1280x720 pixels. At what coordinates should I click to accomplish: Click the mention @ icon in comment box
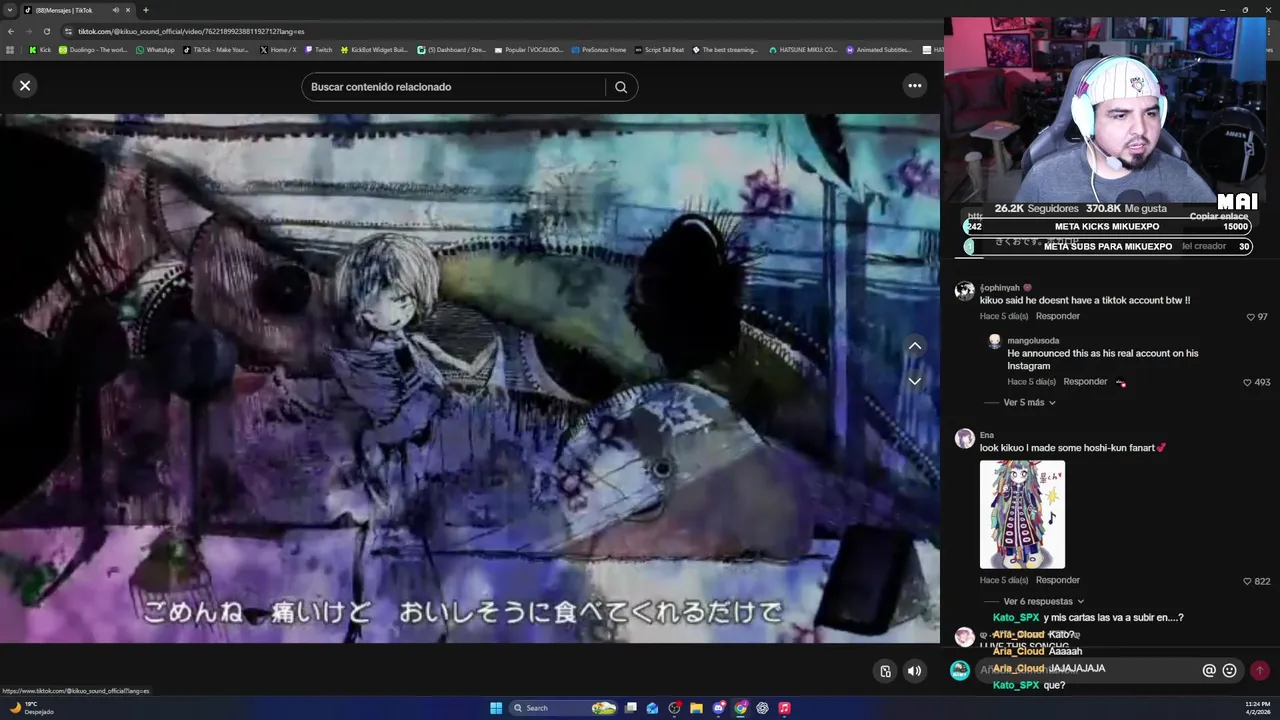pyautogui.click(x=1209, y=670)
